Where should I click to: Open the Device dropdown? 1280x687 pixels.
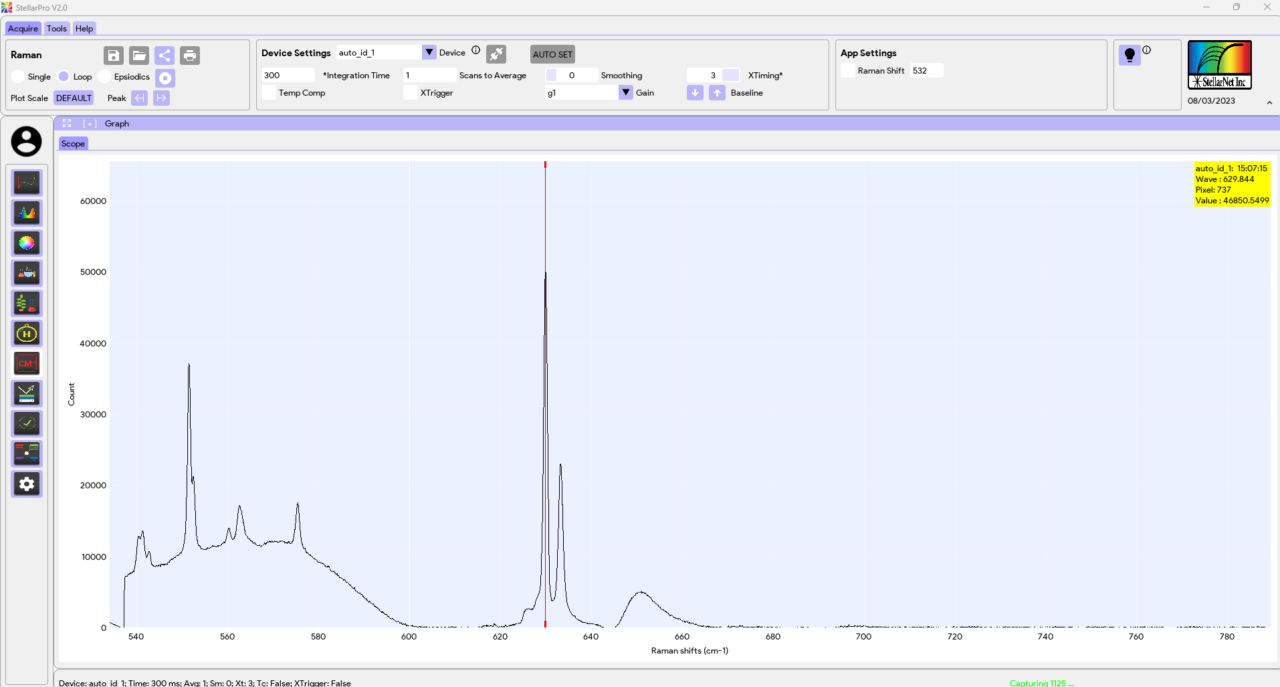point(429,52)
